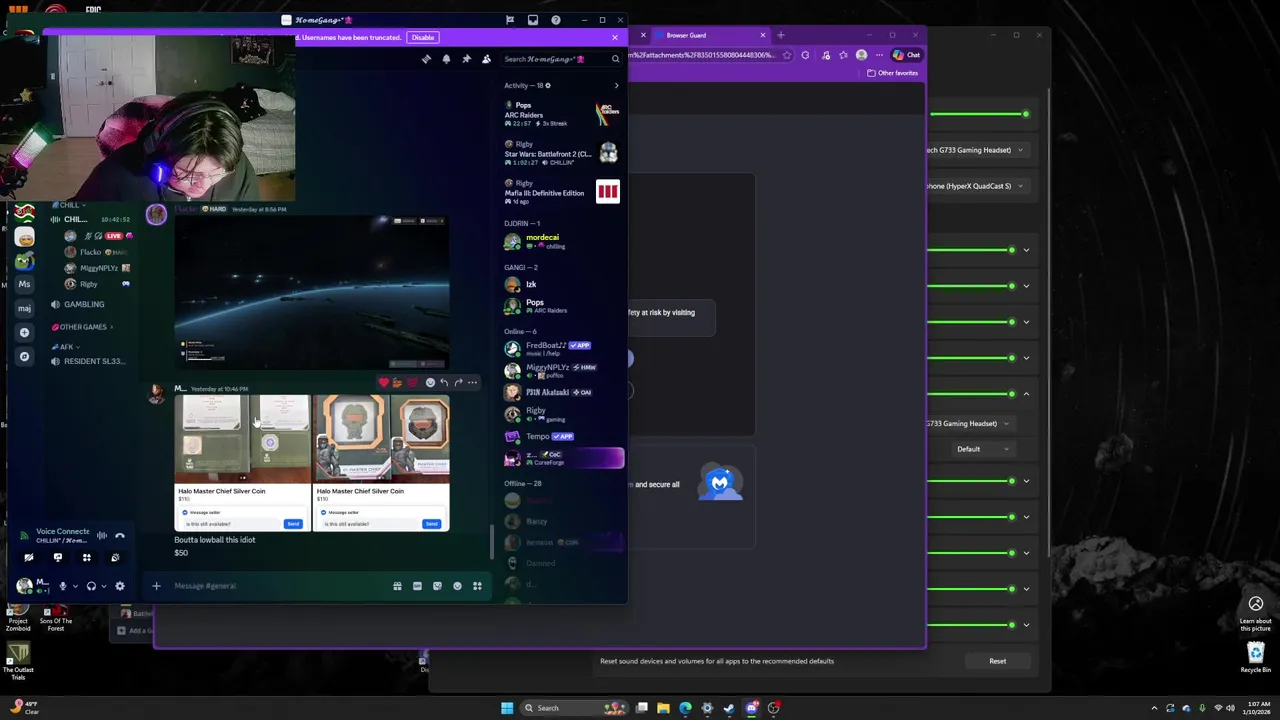Show pinned messages with the pin icon
Image resolution: width=1280 pixels, height=720 pixels.
tap(466, 59)
